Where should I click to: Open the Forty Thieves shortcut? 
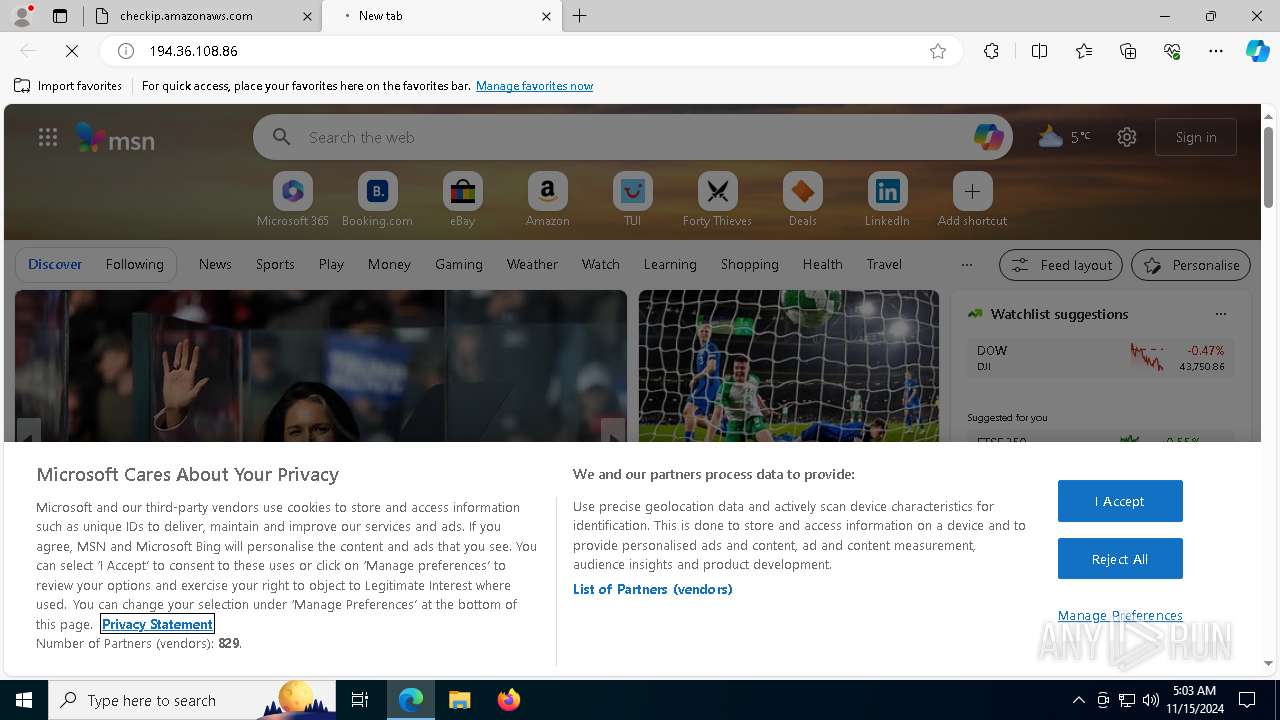click(x=717, y=199)
